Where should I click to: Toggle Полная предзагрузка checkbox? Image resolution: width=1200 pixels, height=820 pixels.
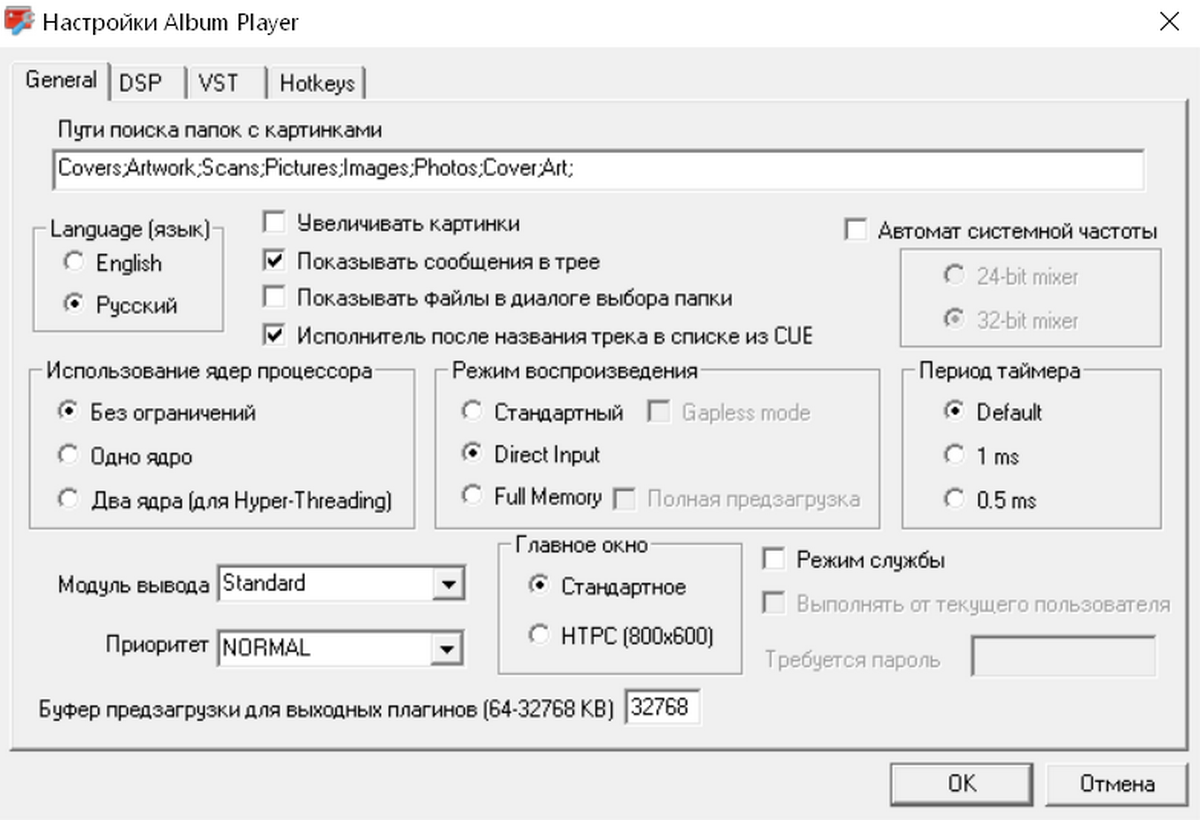pos(736,498)
